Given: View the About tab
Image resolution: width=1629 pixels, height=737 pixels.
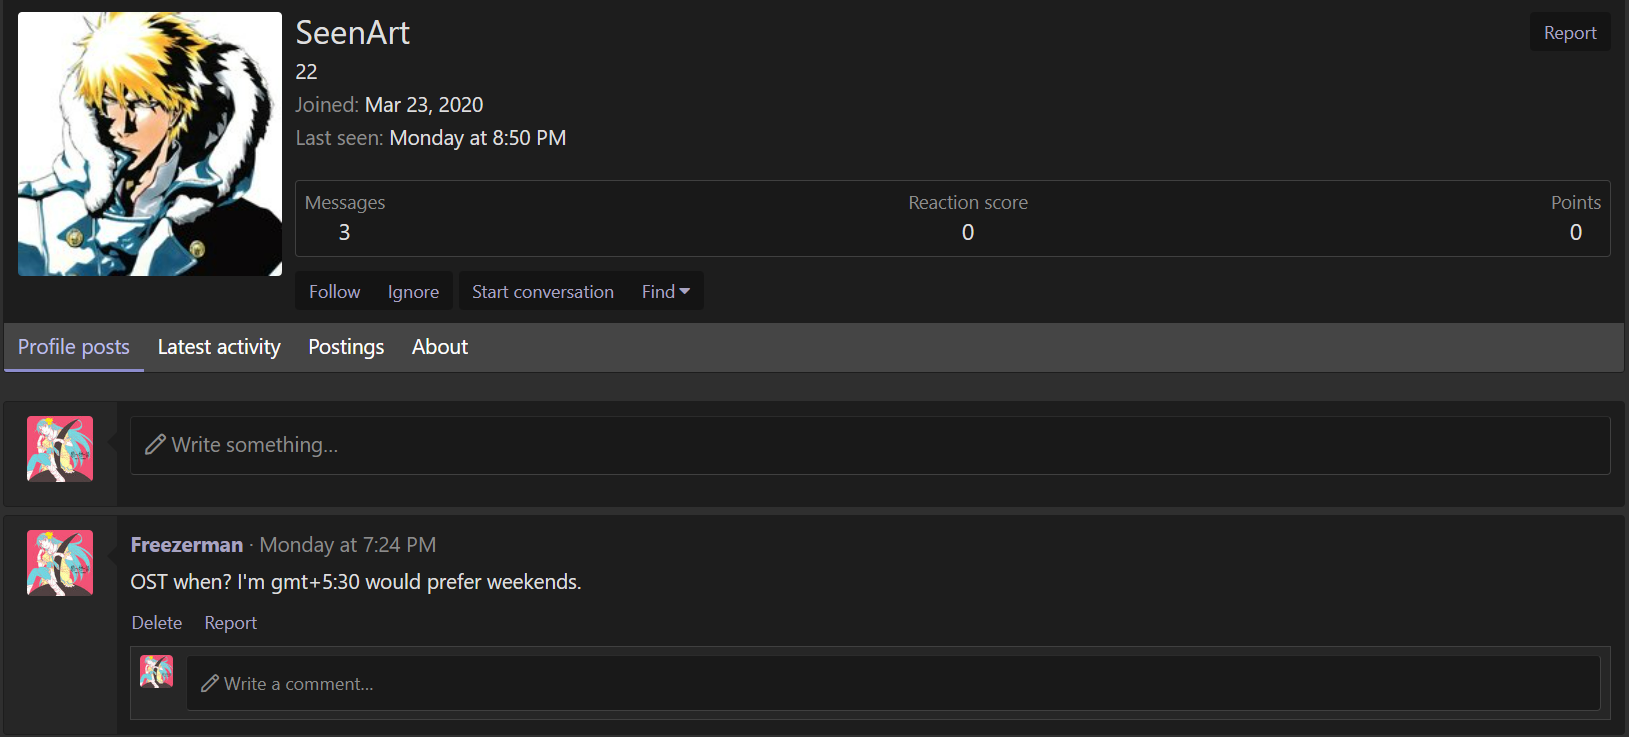Looking at the screenshot, I should (x=440, y=347).
